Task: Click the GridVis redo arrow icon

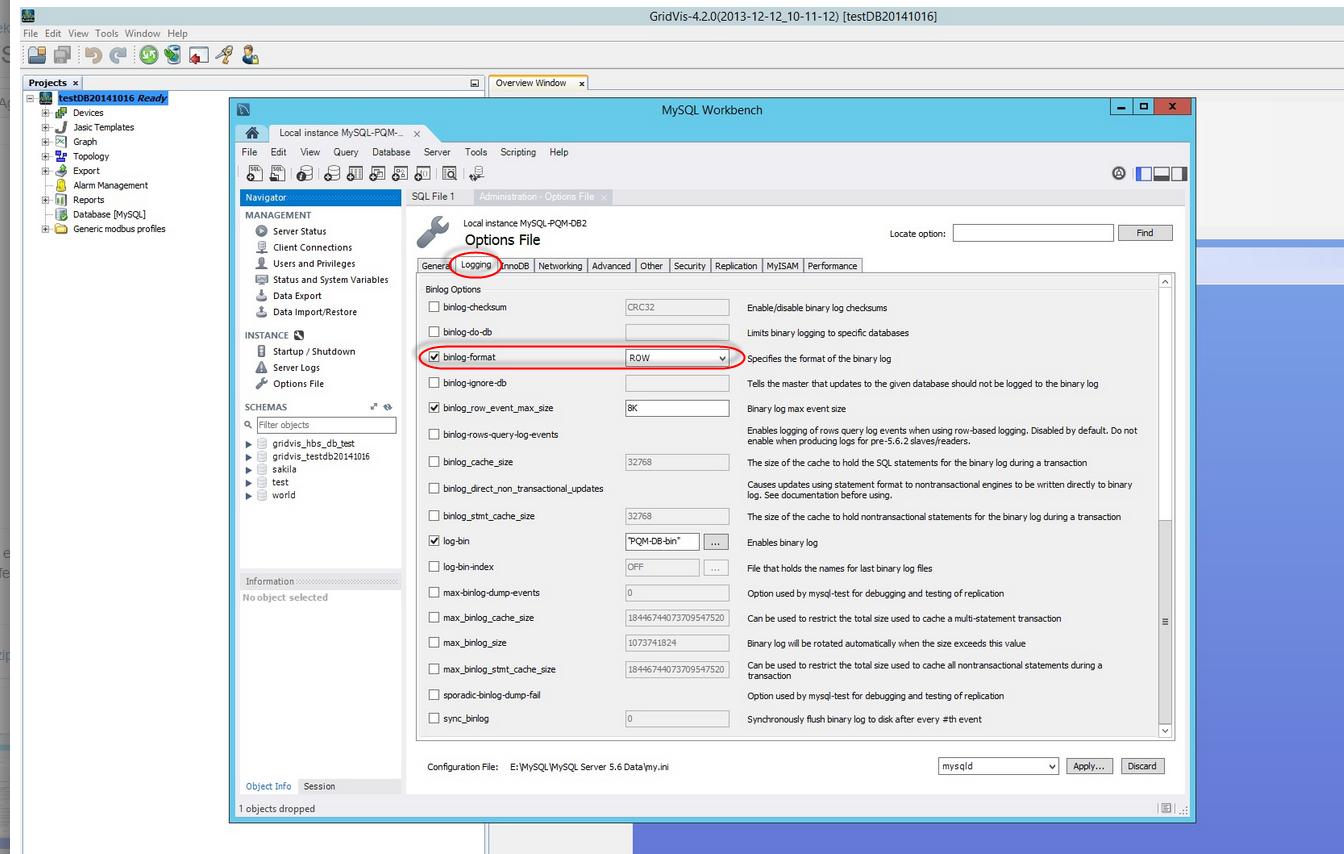Action: tap(118, 55)
